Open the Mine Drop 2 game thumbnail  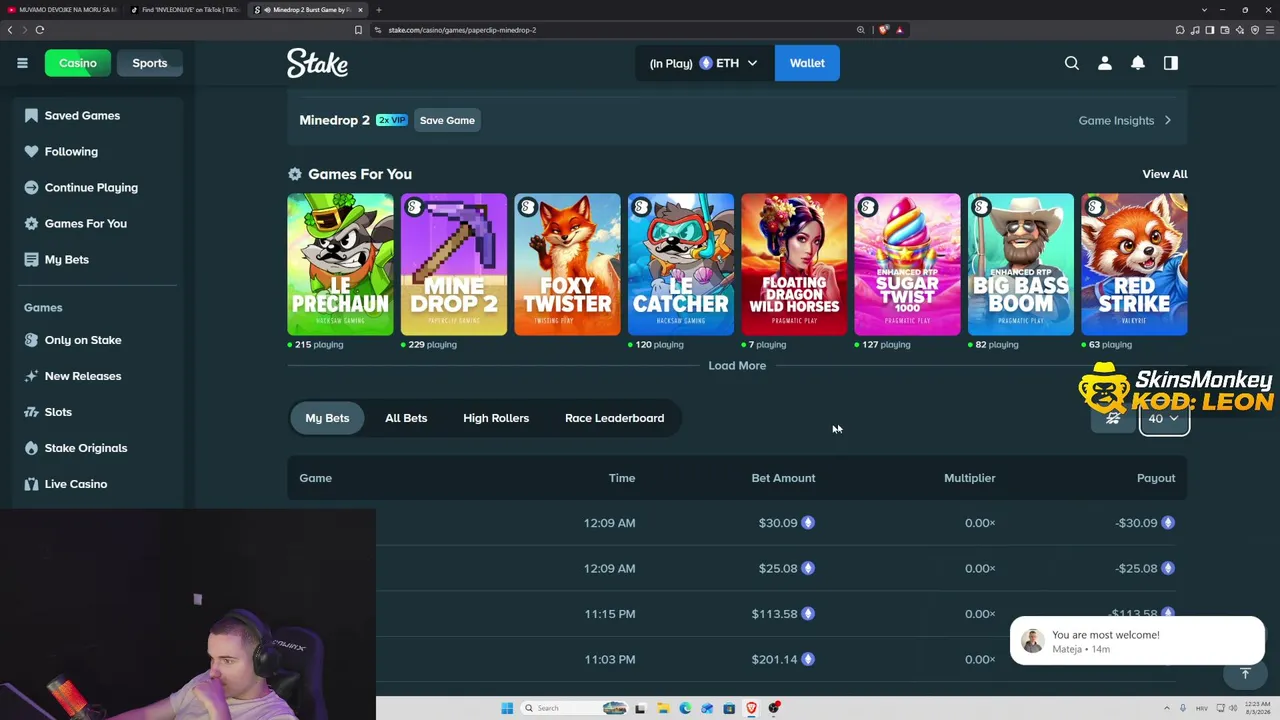point(454,264)
